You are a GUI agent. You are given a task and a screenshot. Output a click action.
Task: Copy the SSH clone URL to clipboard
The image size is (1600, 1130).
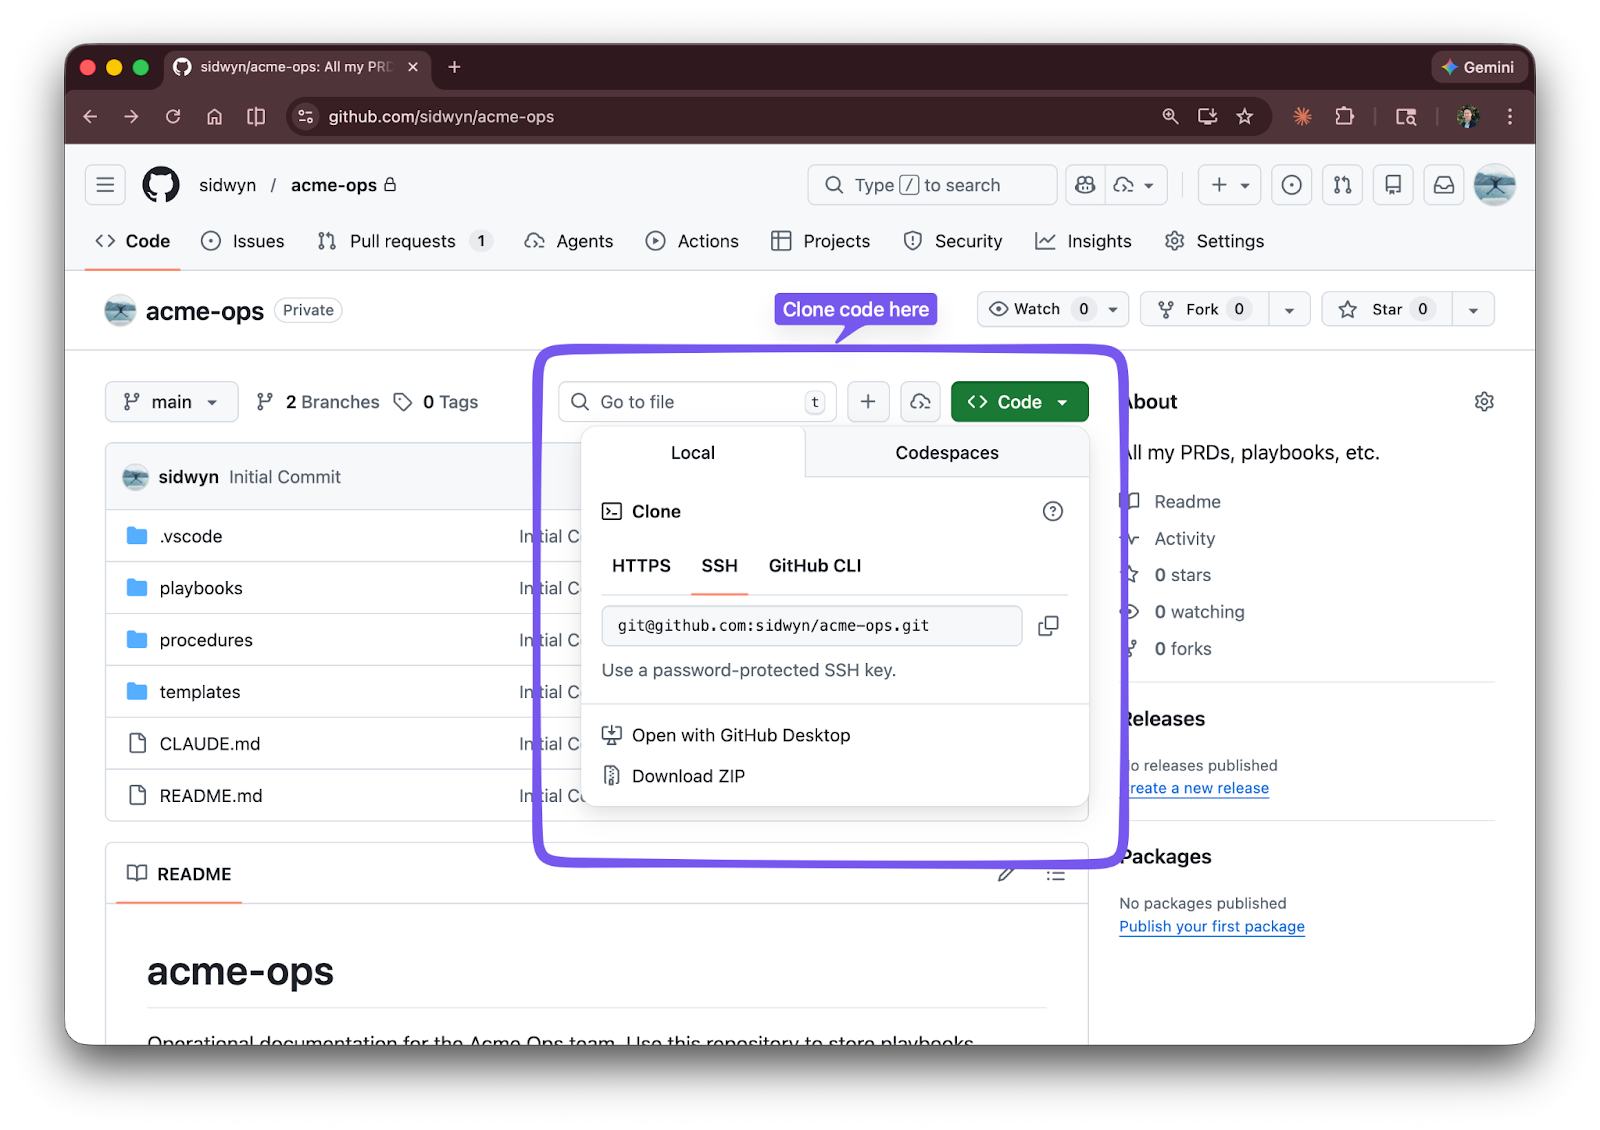point(1048,625)
